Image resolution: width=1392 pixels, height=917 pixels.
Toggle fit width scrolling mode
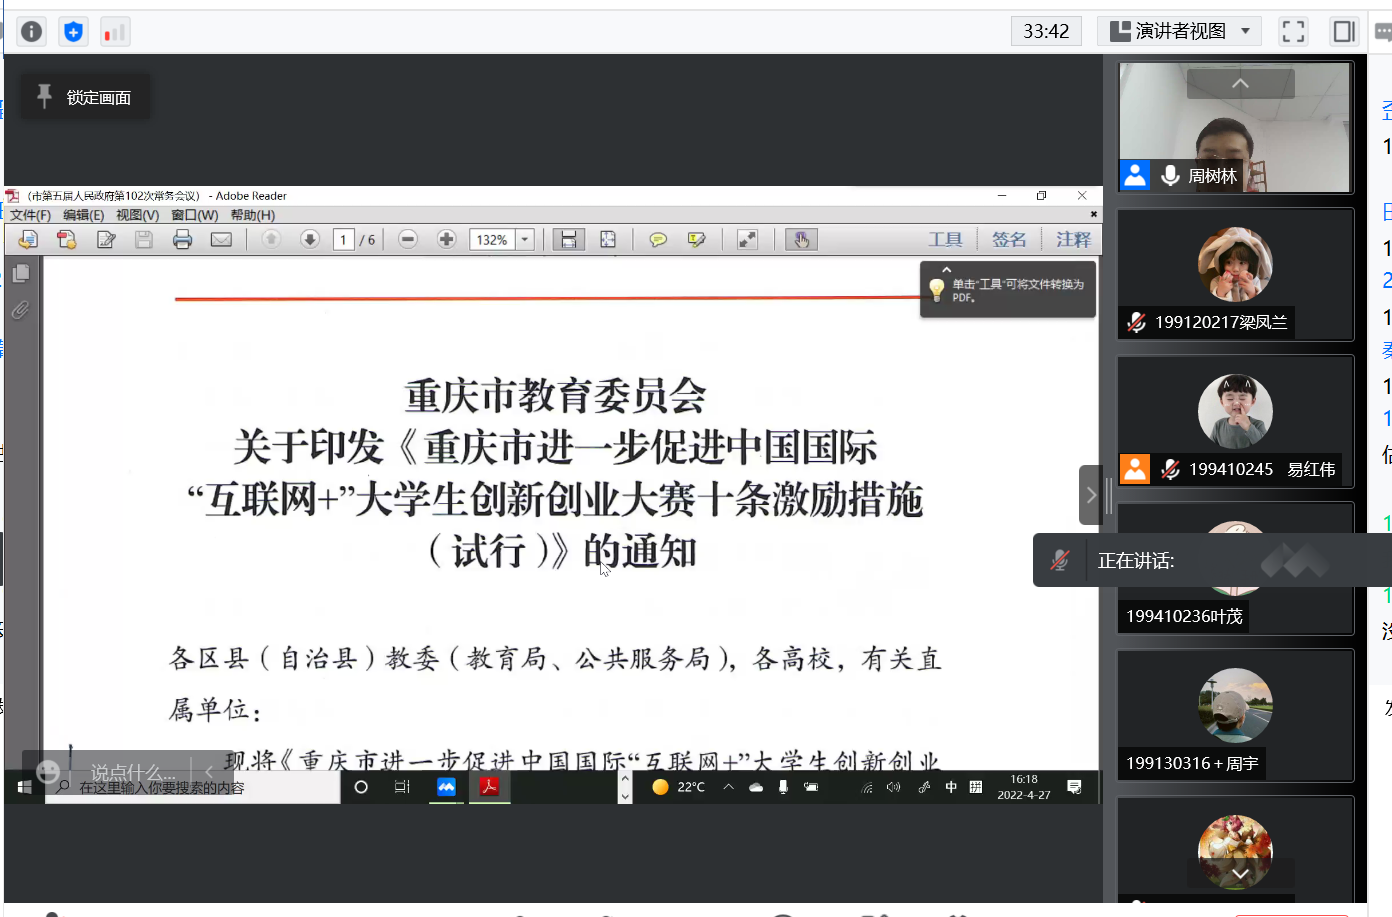point(568,239)
